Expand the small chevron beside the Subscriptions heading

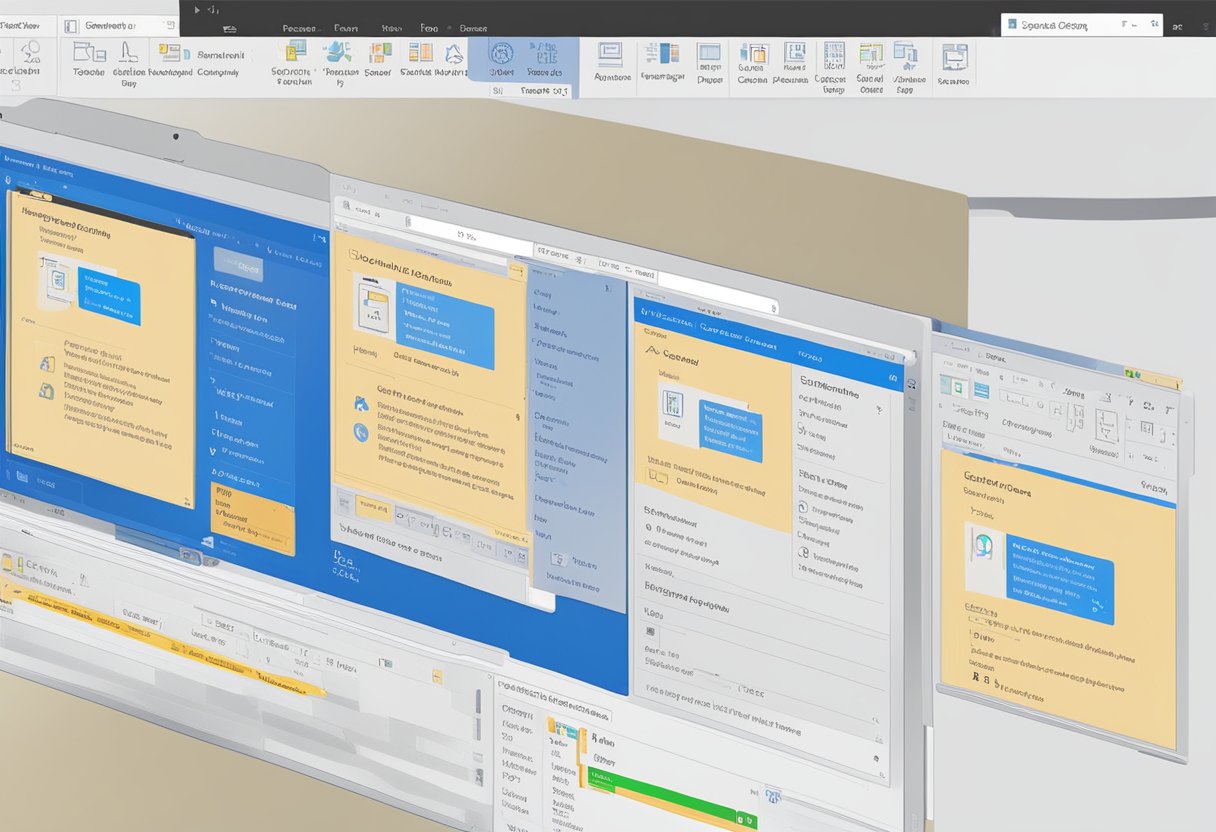[880, 408]
